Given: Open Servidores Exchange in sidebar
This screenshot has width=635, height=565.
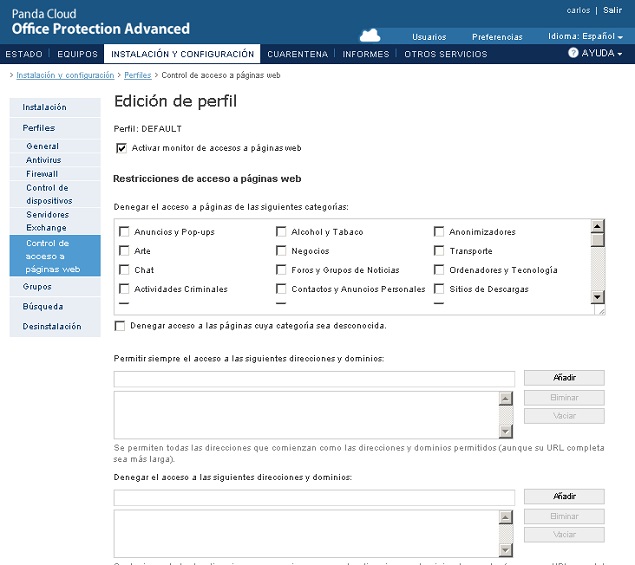Looking at the screenshot, I should click(x=55, y=221).
